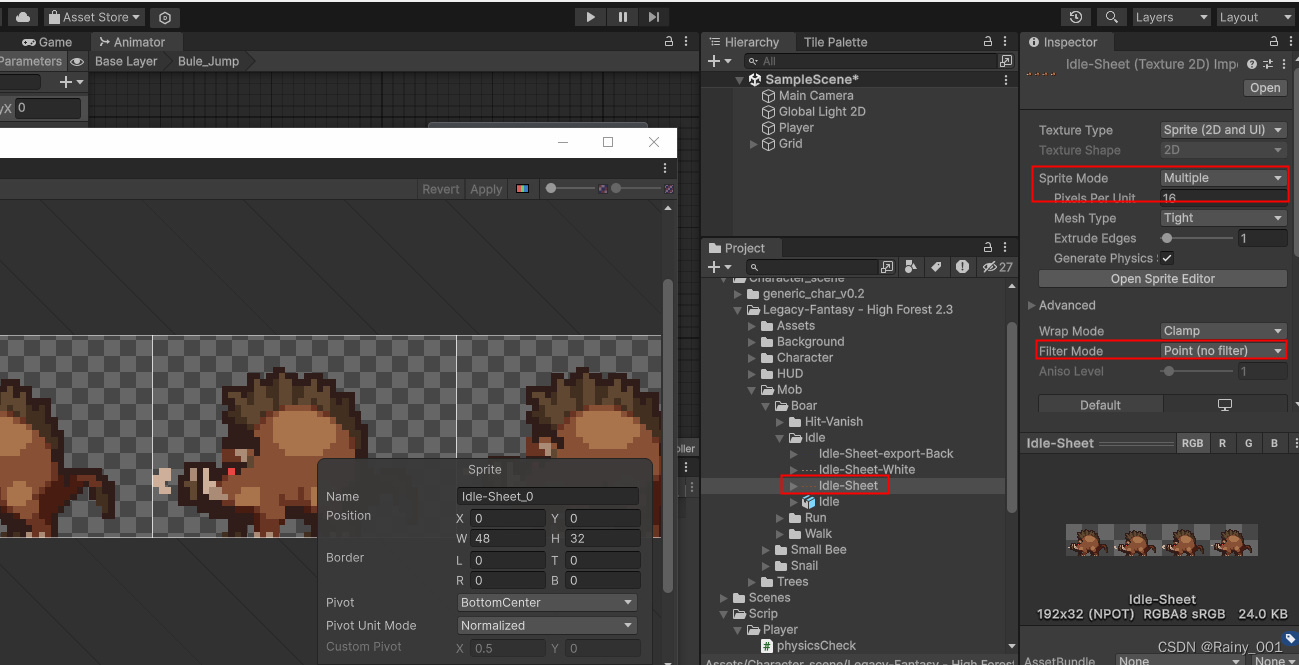Open the Animator panel kebab menu

coord(686,42)
